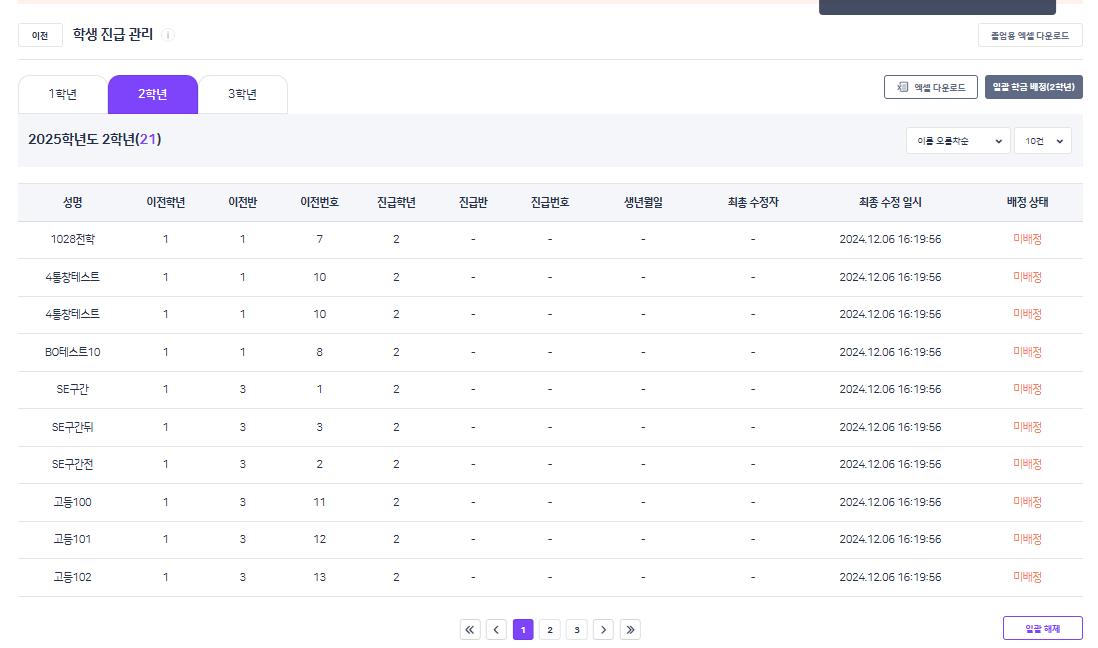Select the 2학년 tab
The image size is (1098, 648).
coord(152,95)
